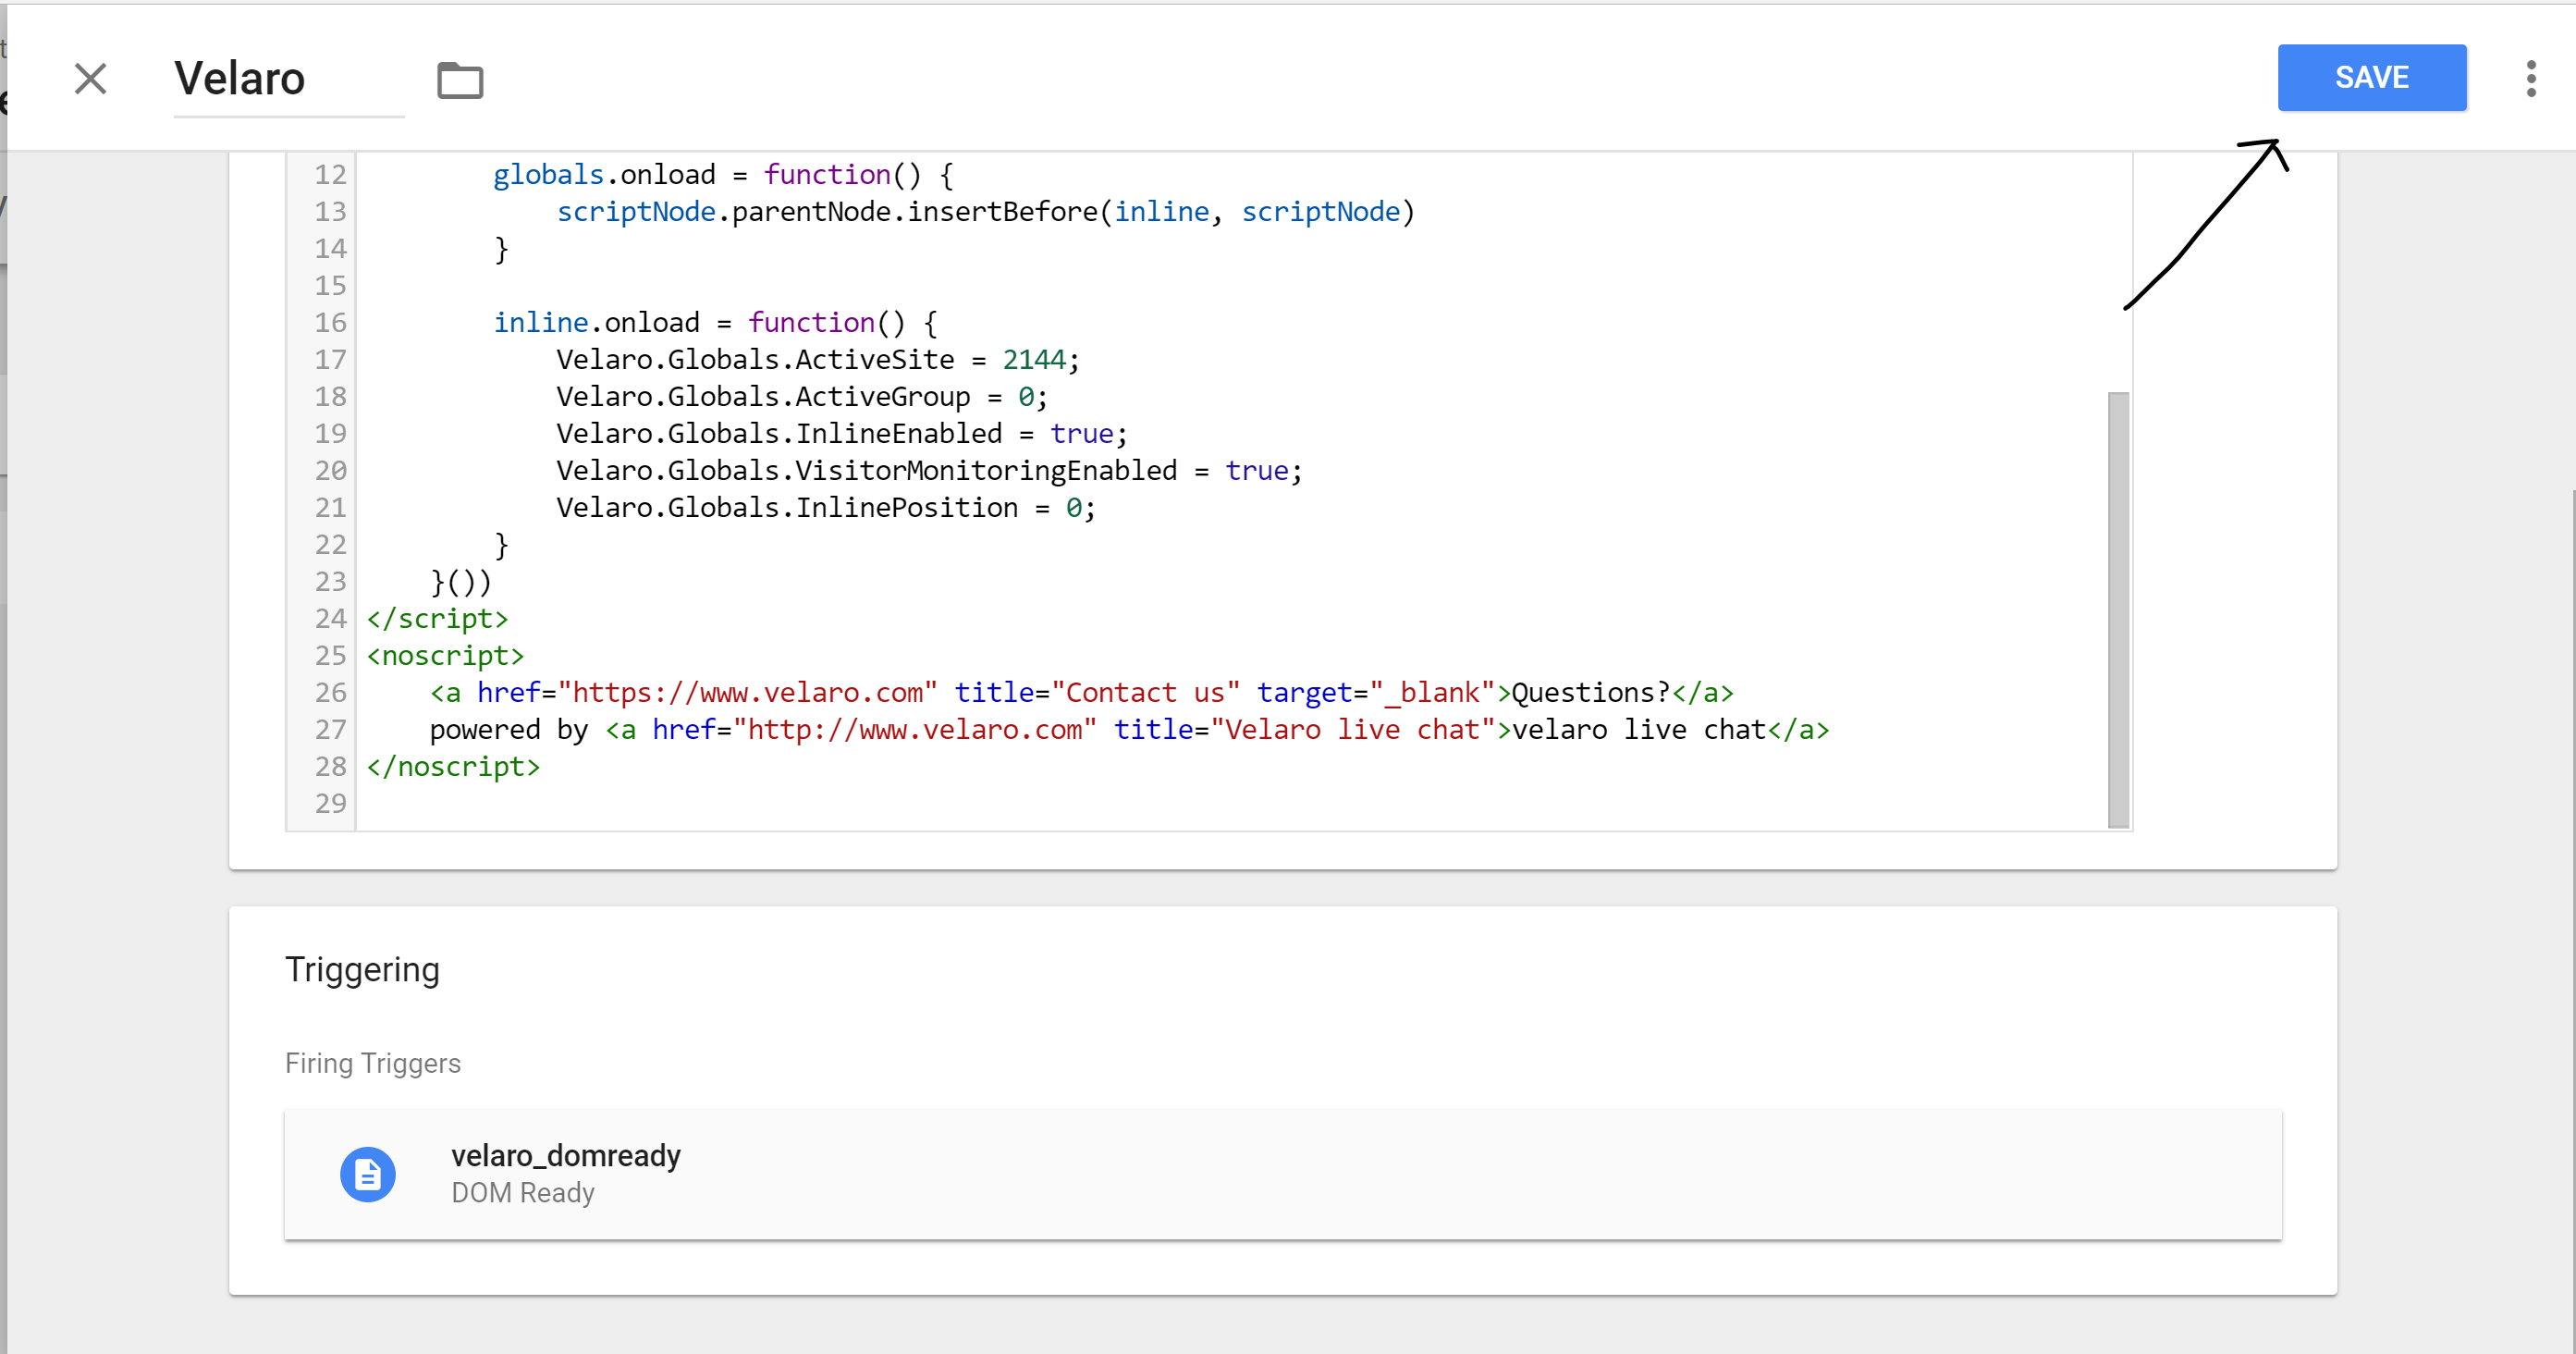Image resolution: width=2576 pixels, height=1354 pixels.
Task: Click the true value on the InlineEnabled line
Action: (1081, 434)
